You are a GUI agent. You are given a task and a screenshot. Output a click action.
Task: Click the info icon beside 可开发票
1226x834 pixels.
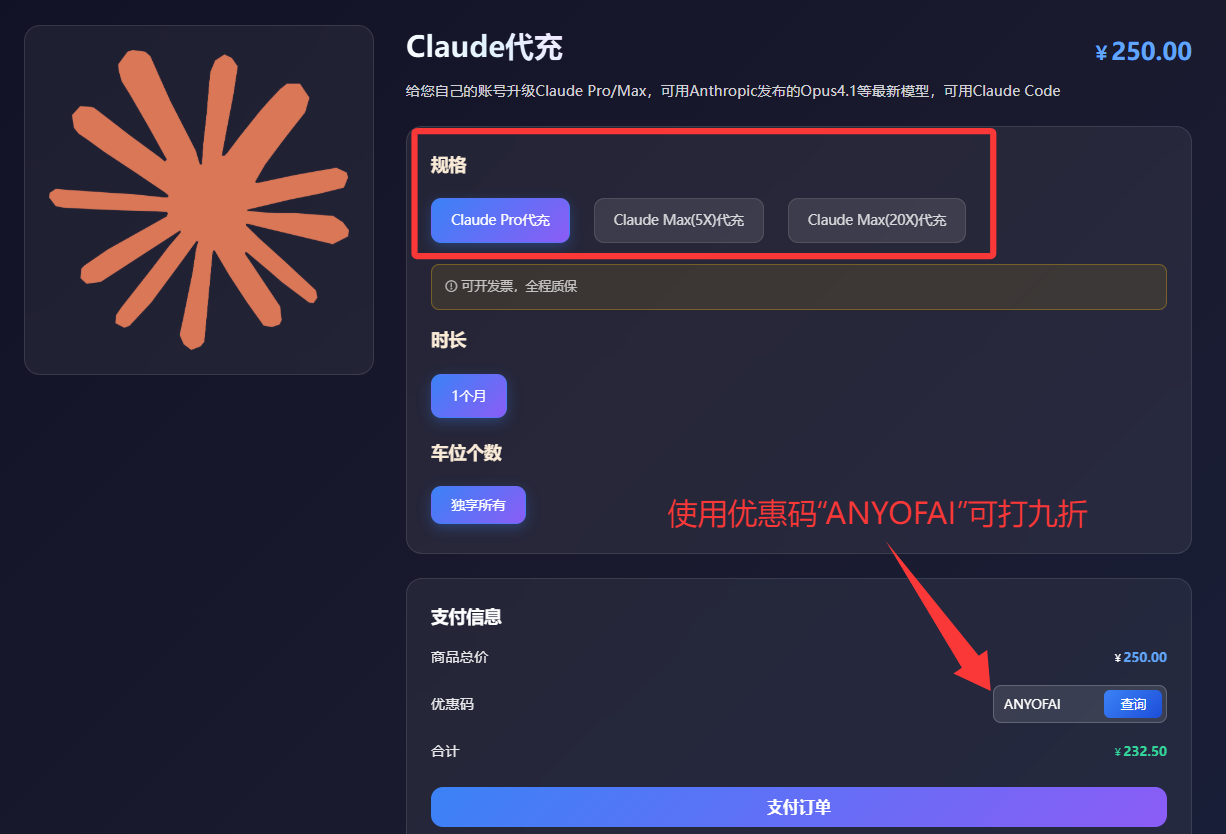click(451, 287)
